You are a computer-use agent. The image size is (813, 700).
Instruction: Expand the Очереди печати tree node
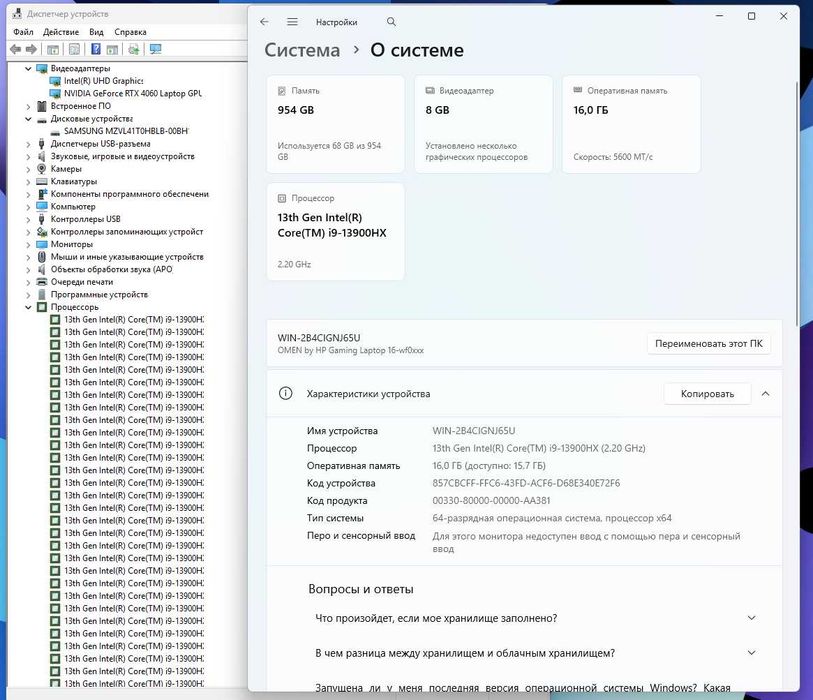coord(29,282)
